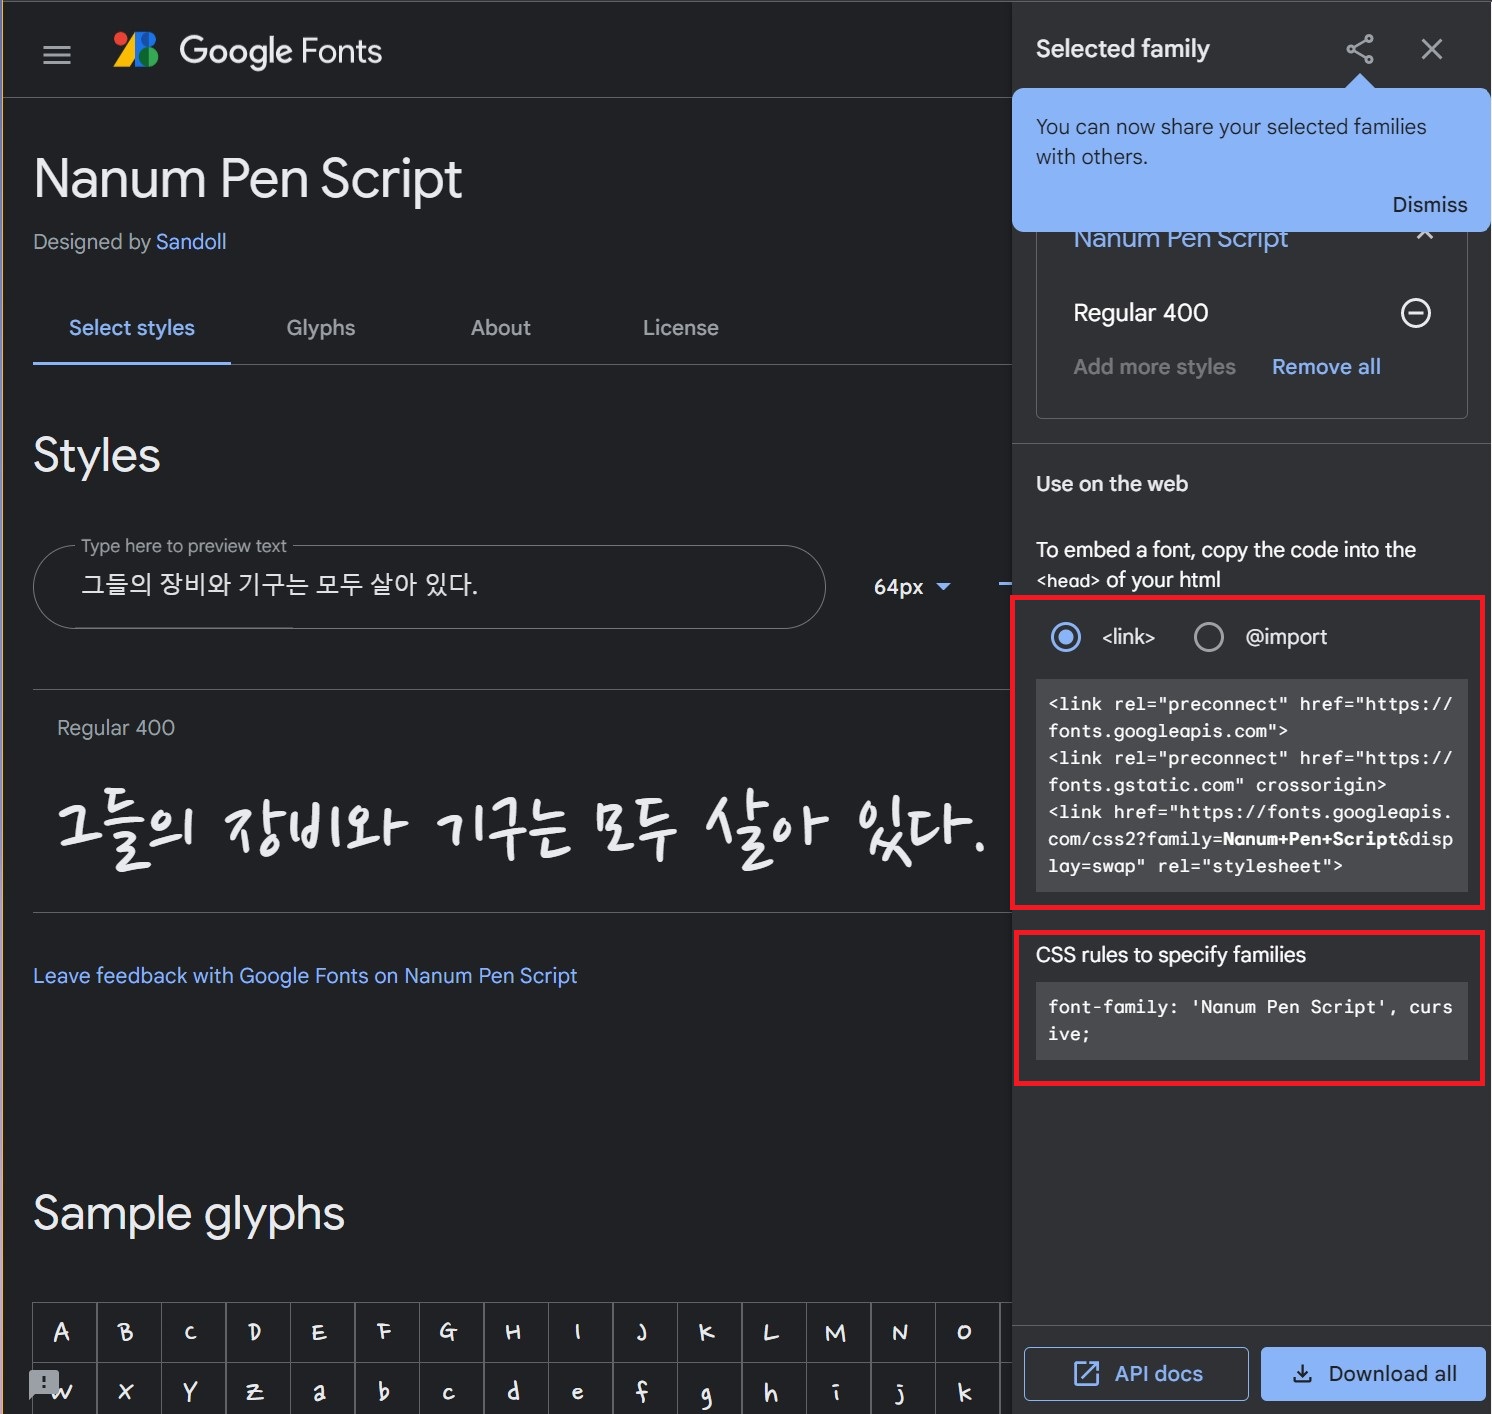Screen dimensions: 1492x1414
Task: Click the 'Regular 400' label in selected family
Action: 1141,313
